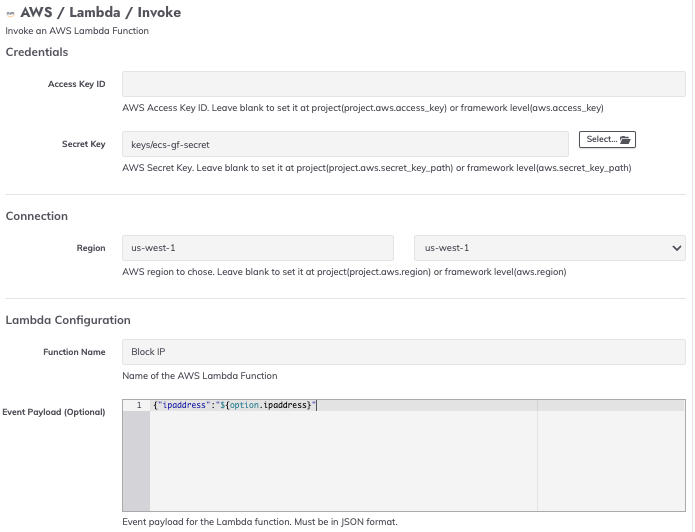Click line number 1 in payload editor gutter
695x532 pixels.
click(x=139, y=405)
